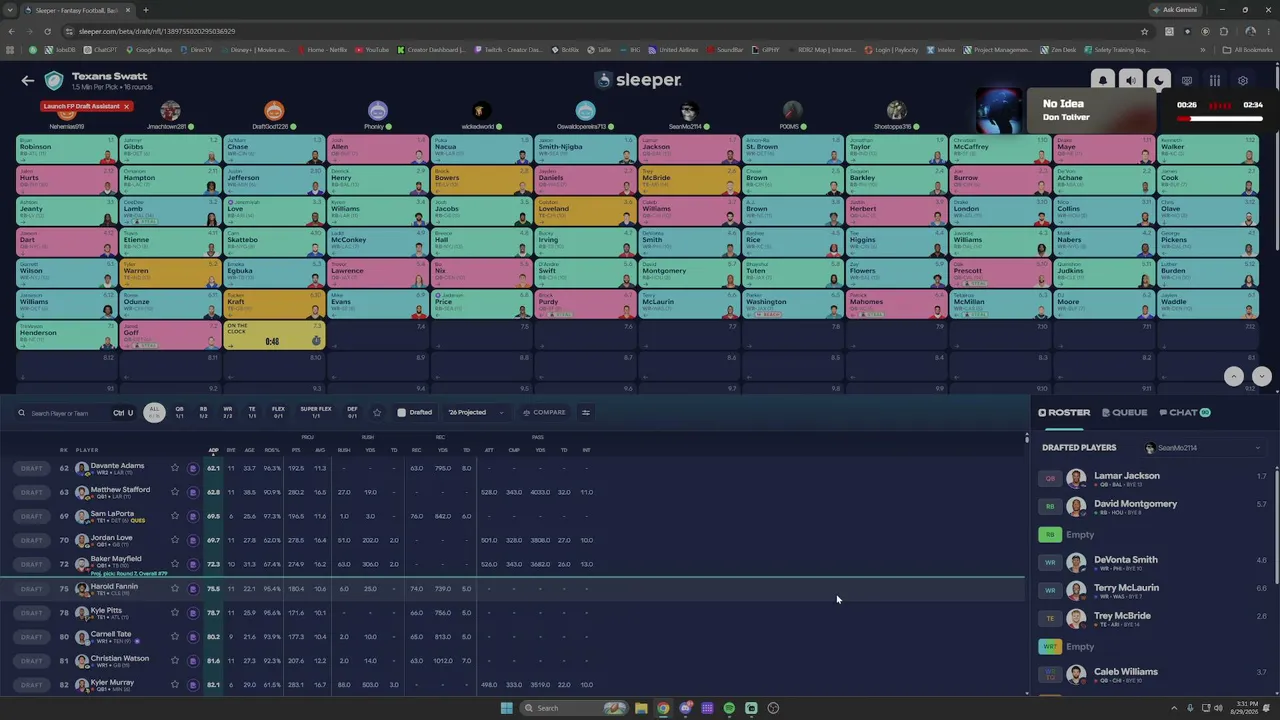Favorite Jordan Love with the star
Viewport: 1280px width, 720px height.
[175, 540]
